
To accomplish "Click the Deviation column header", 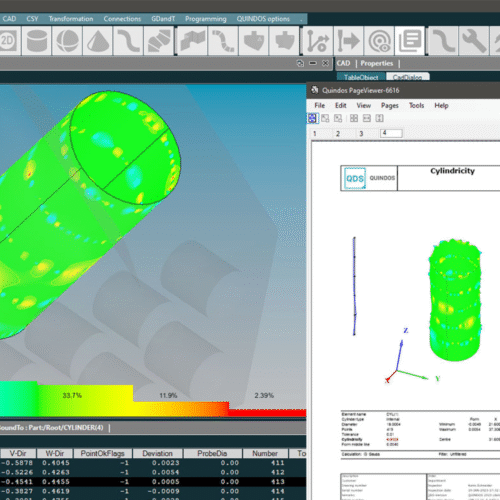I will point(157,453).
